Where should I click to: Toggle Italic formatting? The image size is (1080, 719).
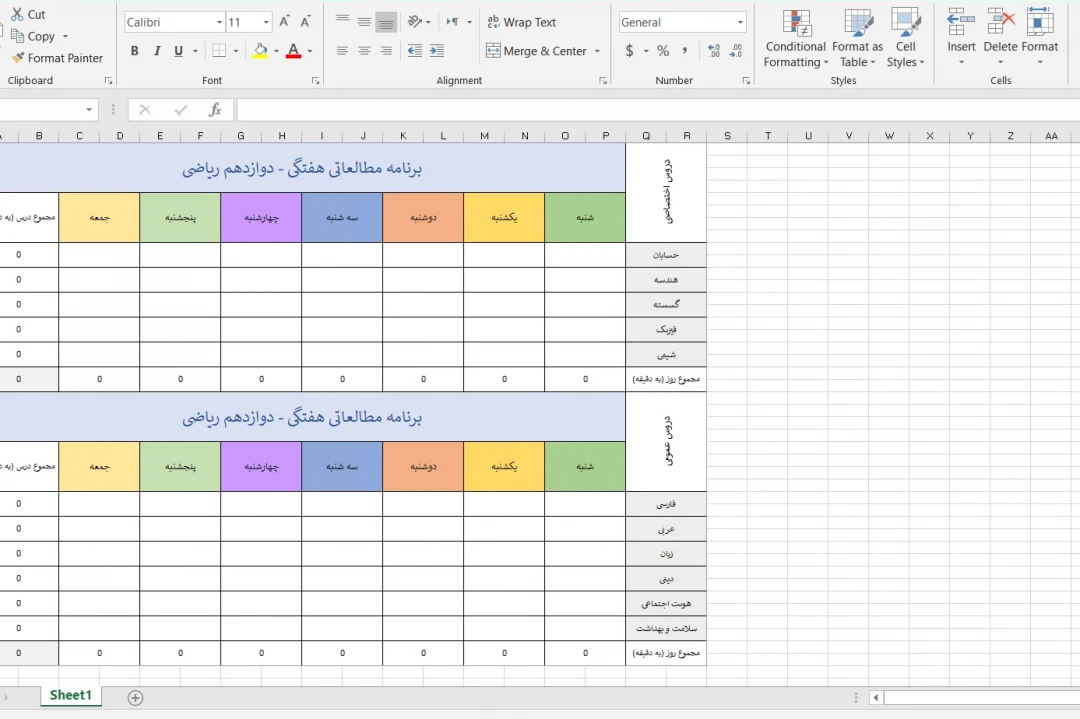(x=157, y=51)
